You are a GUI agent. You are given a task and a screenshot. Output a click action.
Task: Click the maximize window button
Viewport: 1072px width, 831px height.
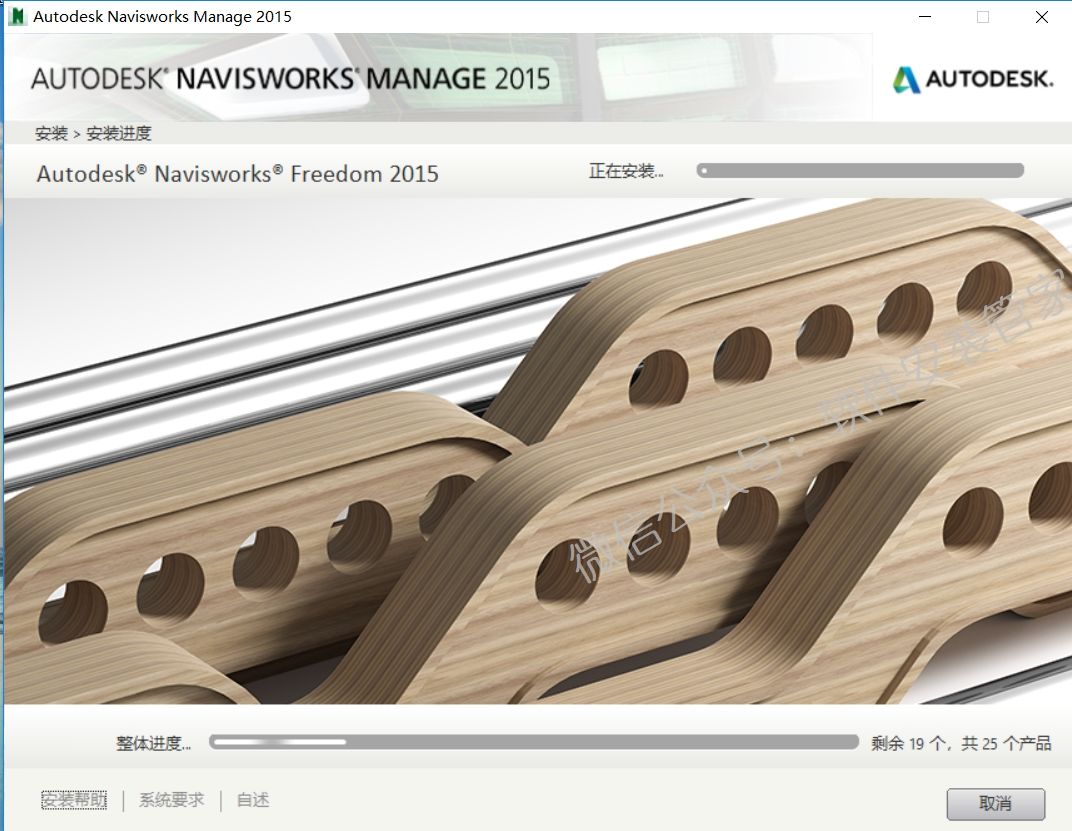tap(983, 17)
